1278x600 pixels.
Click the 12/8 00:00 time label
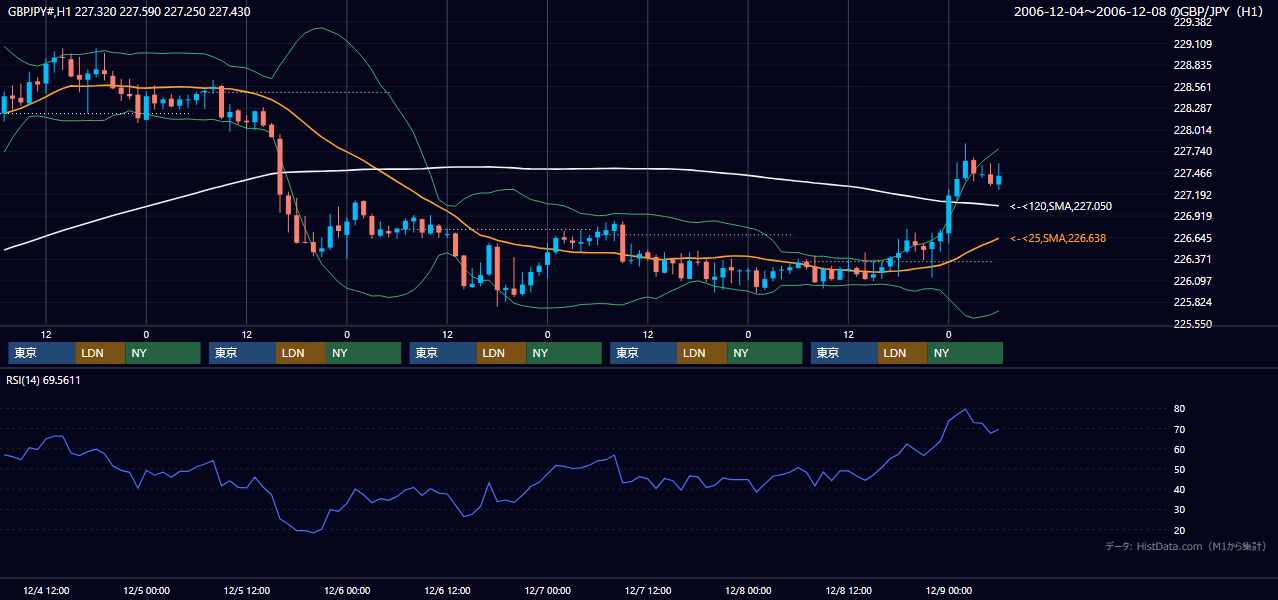pos(748,591)
